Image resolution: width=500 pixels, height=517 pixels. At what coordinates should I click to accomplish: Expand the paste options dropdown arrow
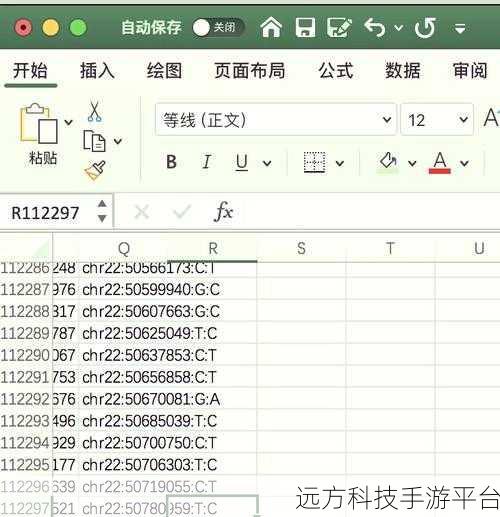click(69, 122)
